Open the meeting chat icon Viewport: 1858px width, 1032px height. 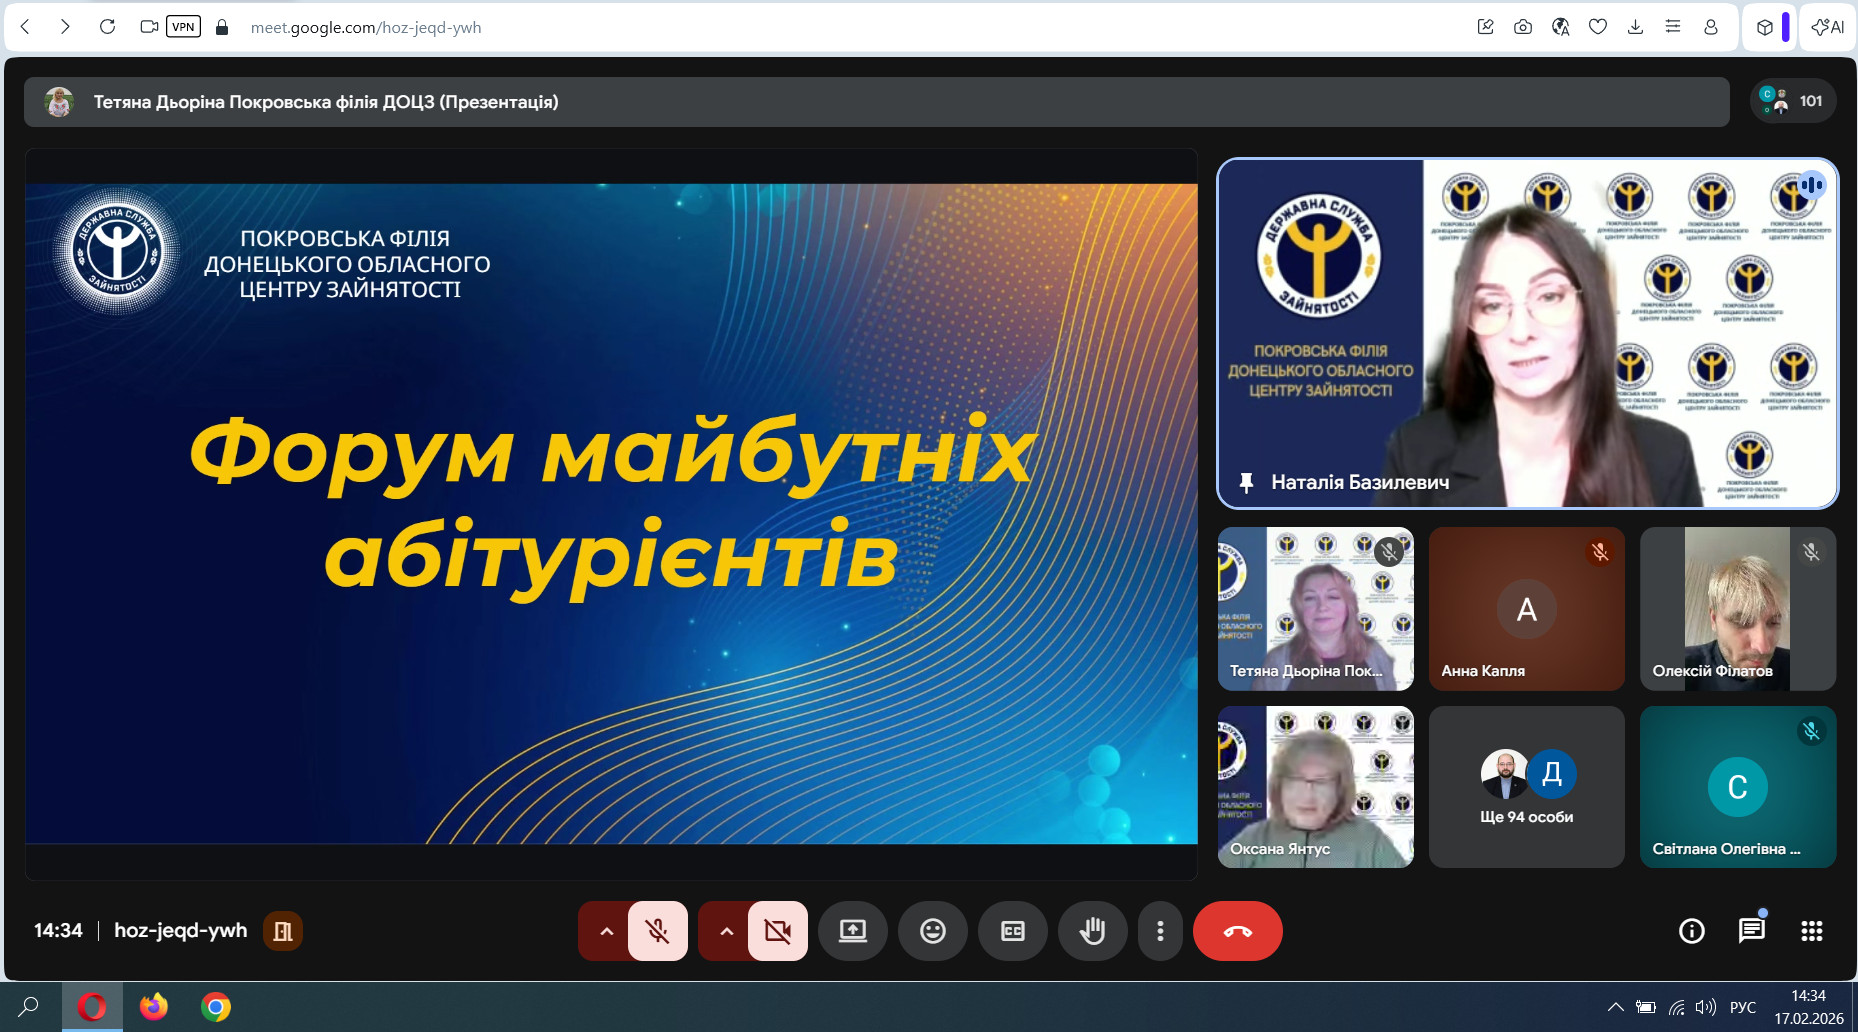1751,931
